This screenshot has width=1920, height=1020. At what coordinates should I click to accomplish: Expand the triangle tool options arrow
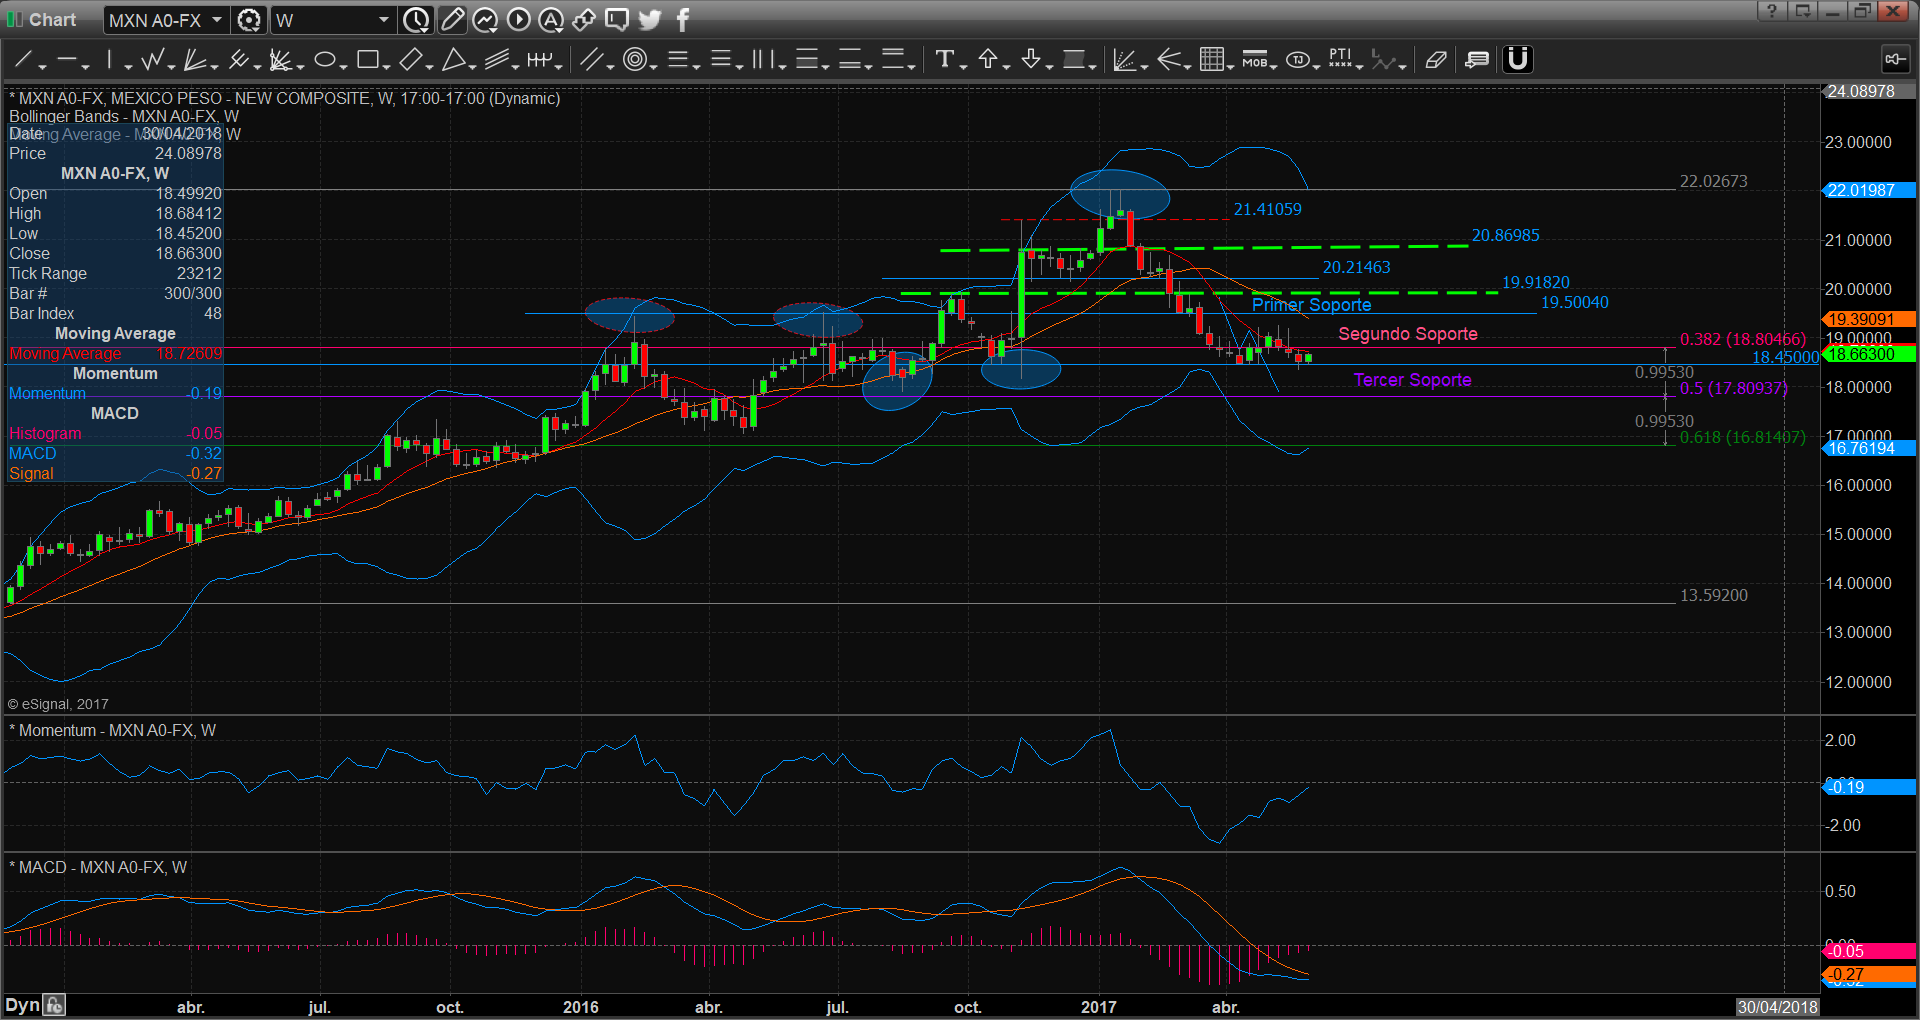pyautogui.click(x=472, y=66)
